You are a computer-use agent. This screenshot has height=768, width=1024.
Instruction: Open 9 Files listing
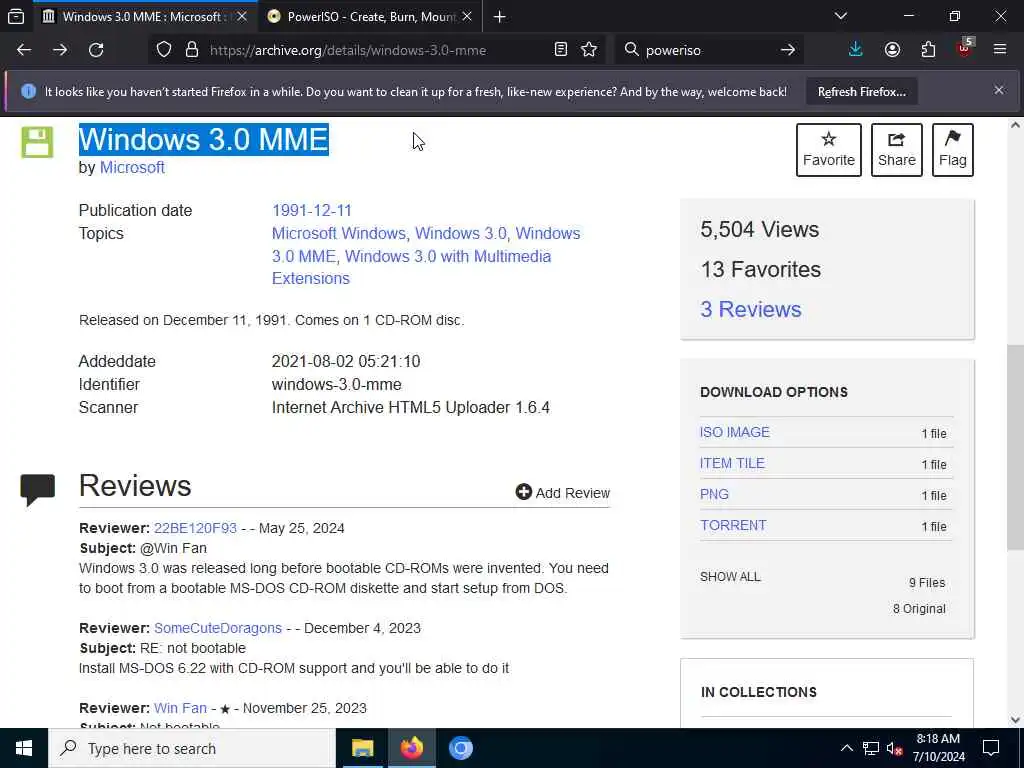click(x=927, y=583)
